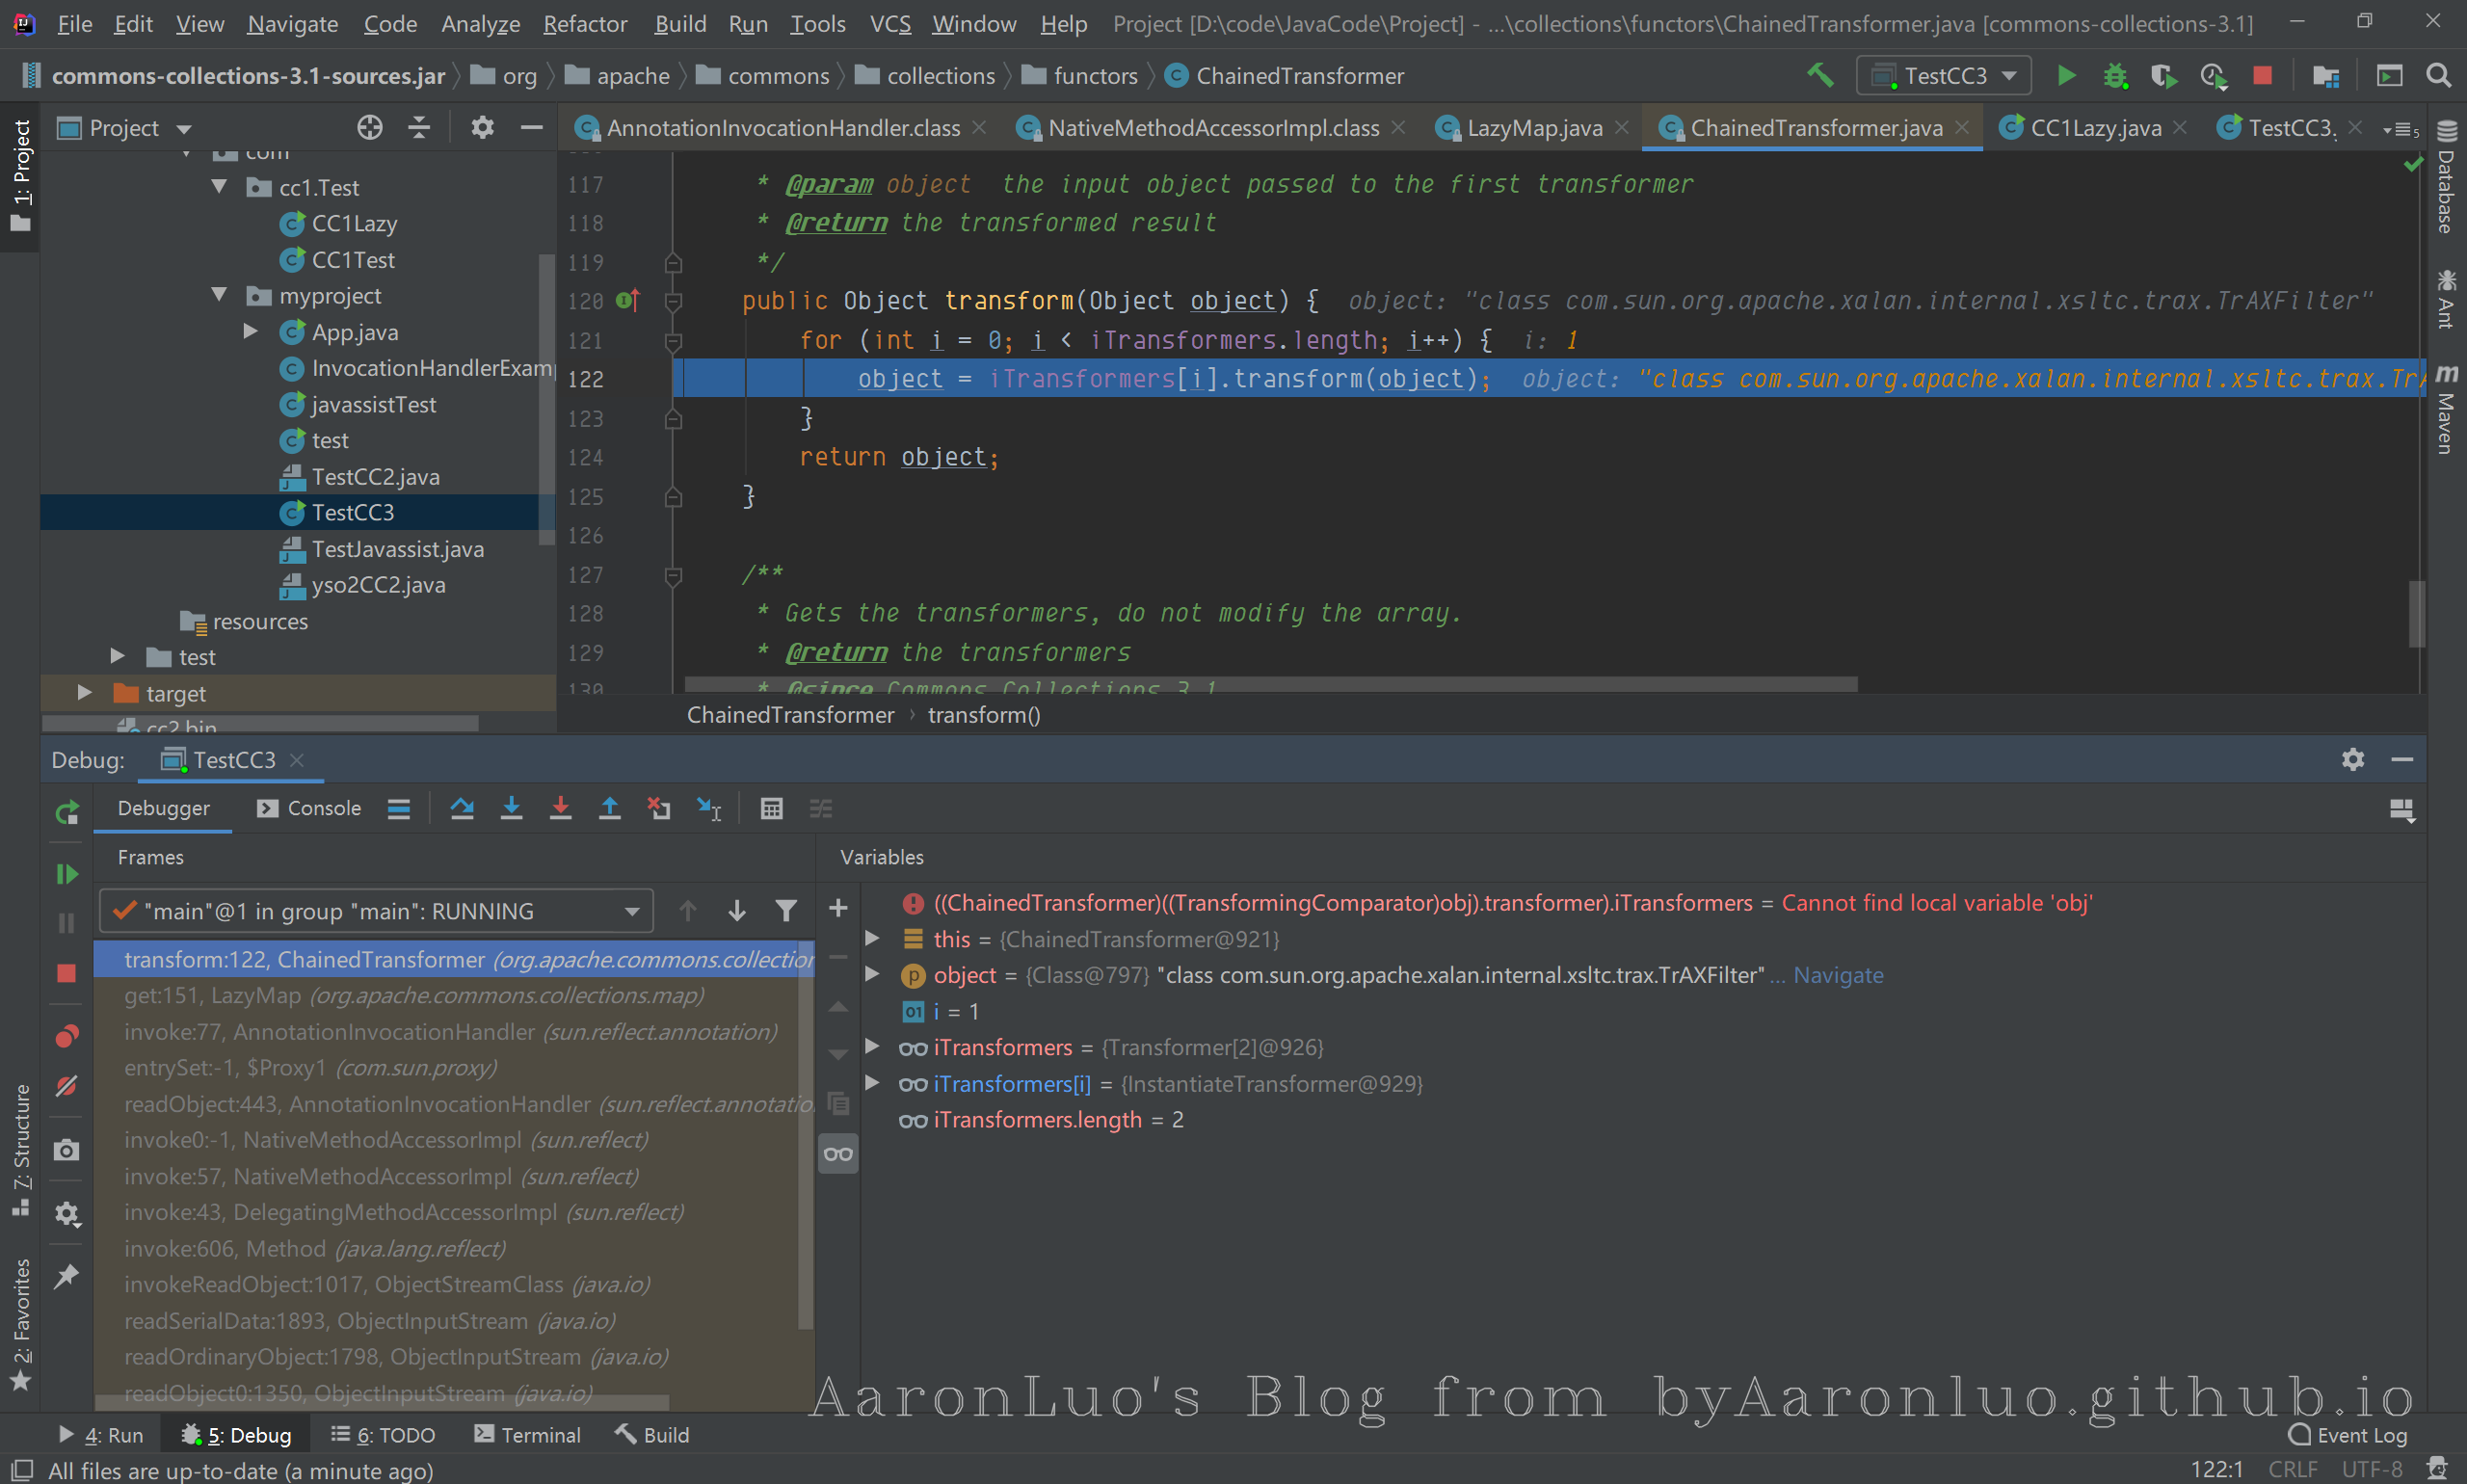Click the Step Into debugger icon

511,809
